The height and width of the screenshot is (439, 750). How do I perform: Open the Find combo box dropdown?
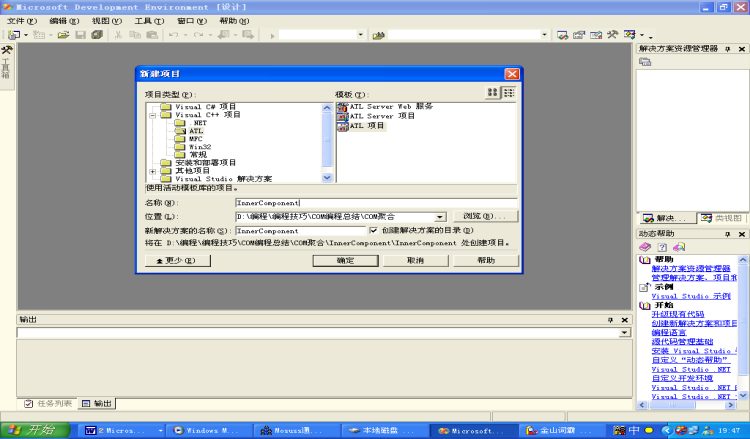click(544, 35)
